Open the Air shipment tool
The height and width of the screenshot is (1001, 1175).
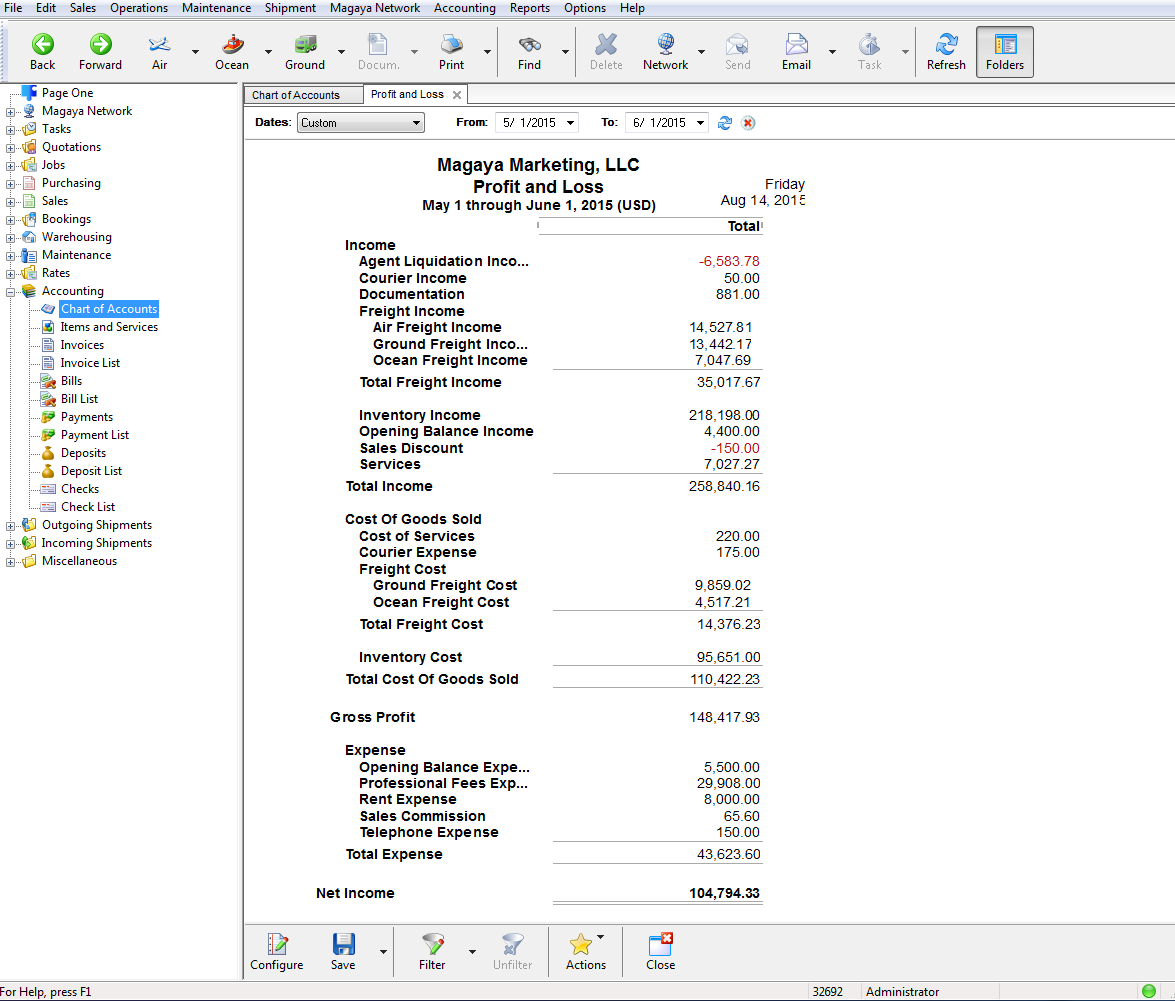tap(159, 52)
